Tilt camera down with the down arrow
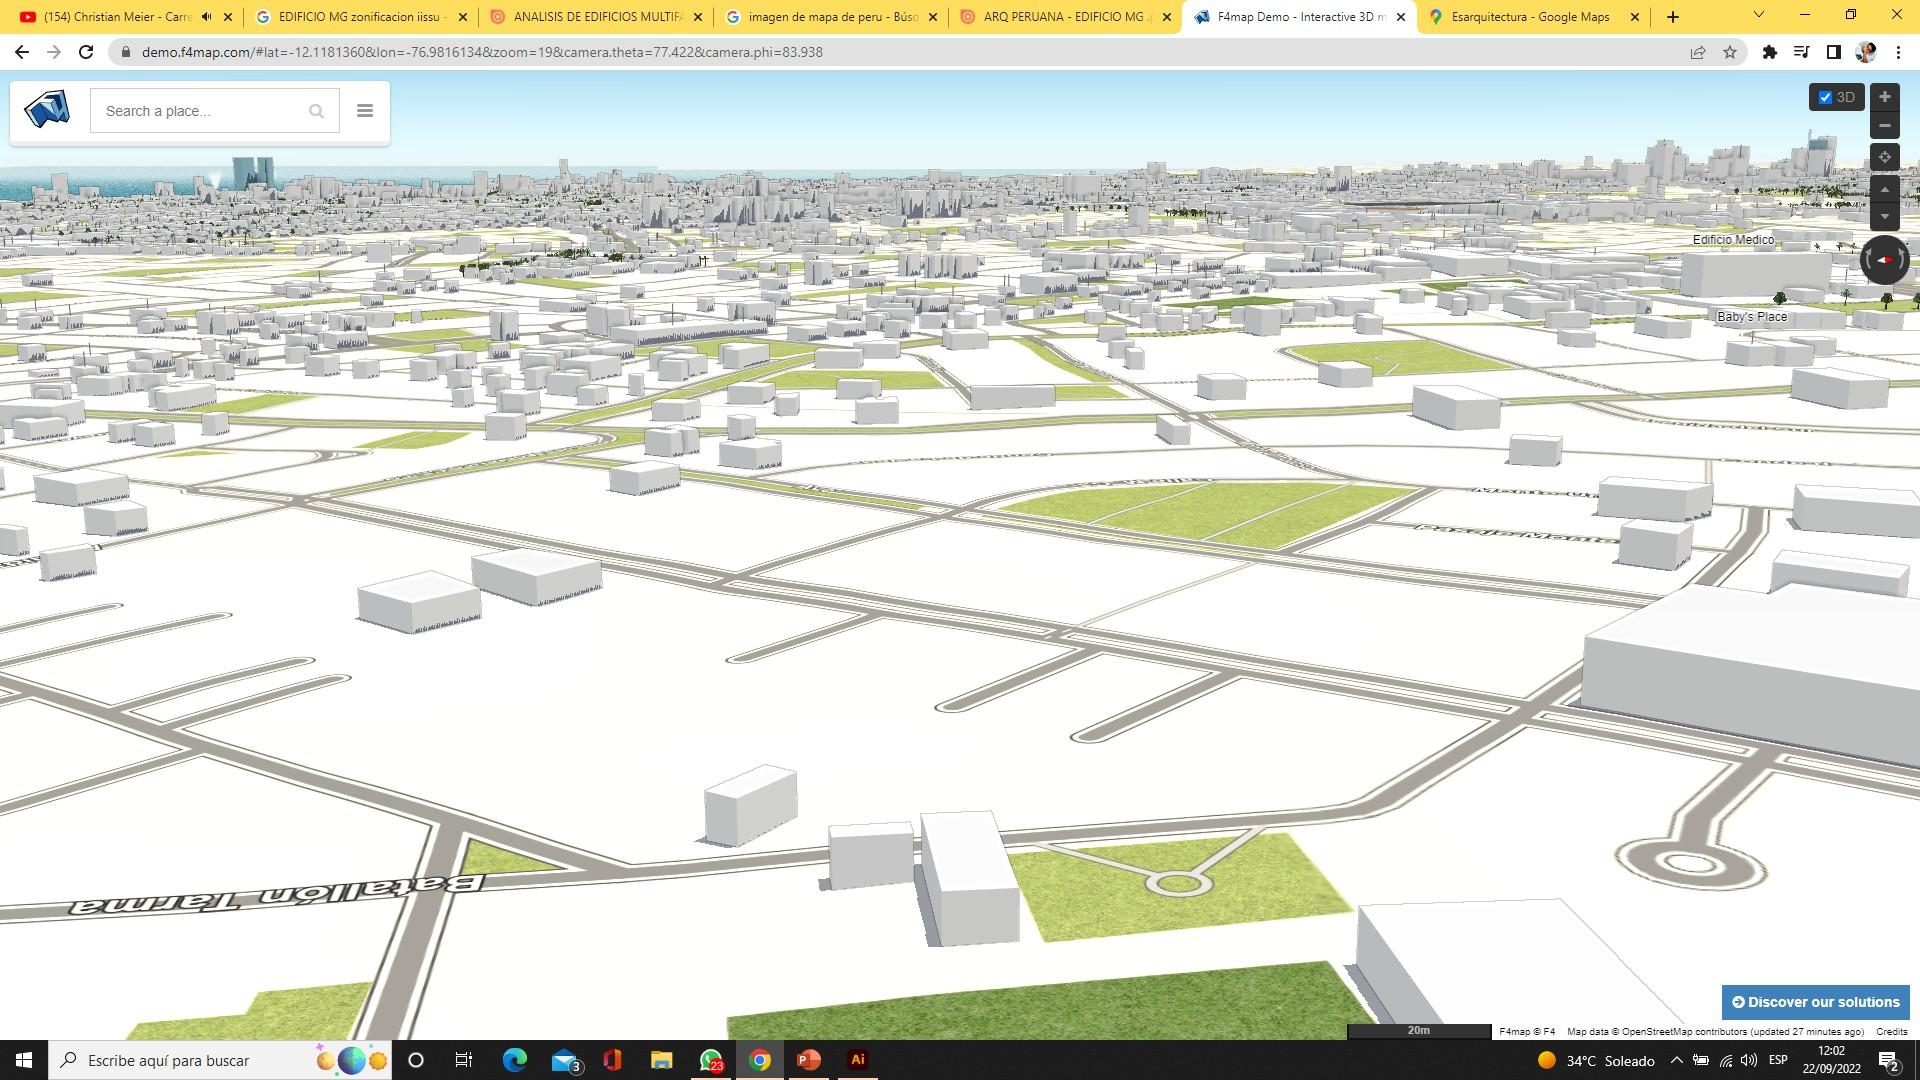The height and width of the screenshot is (1080, 1920). 1884,216
